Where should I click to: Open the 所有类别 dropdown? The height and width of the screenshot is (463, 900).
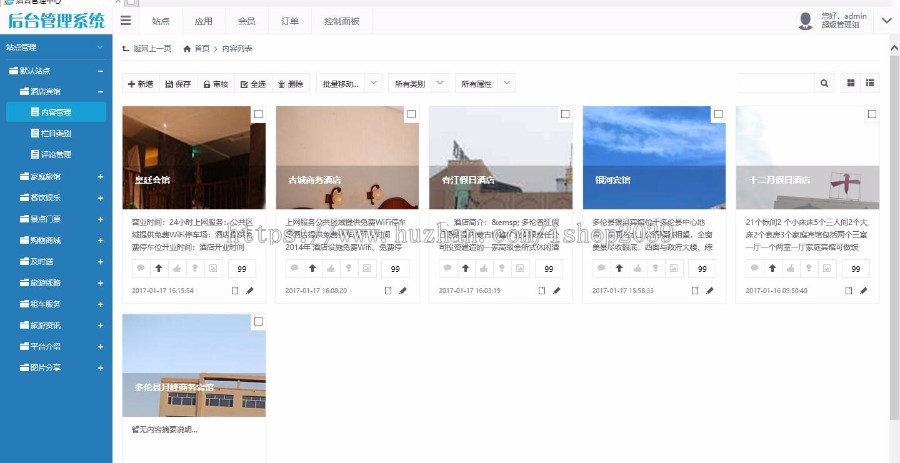pyautogui.click(x=418, y=83)
